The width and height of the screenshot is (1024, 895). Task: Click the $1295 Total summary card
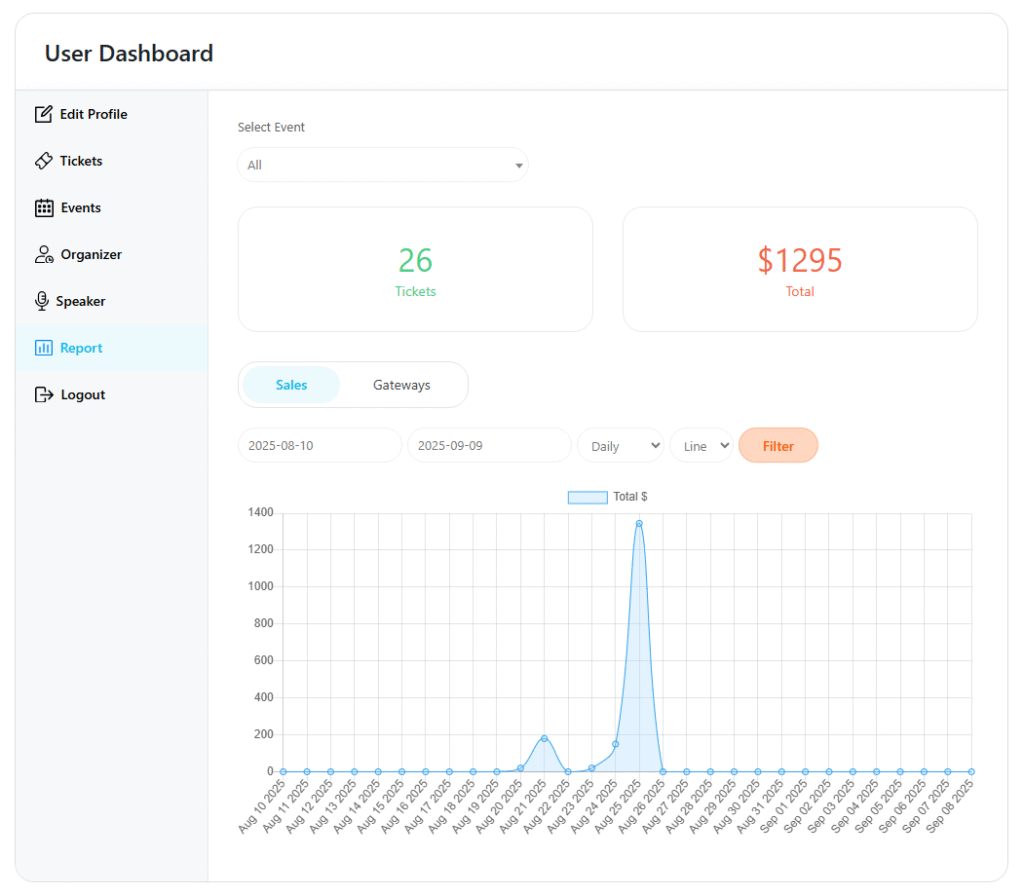point(800,268)
